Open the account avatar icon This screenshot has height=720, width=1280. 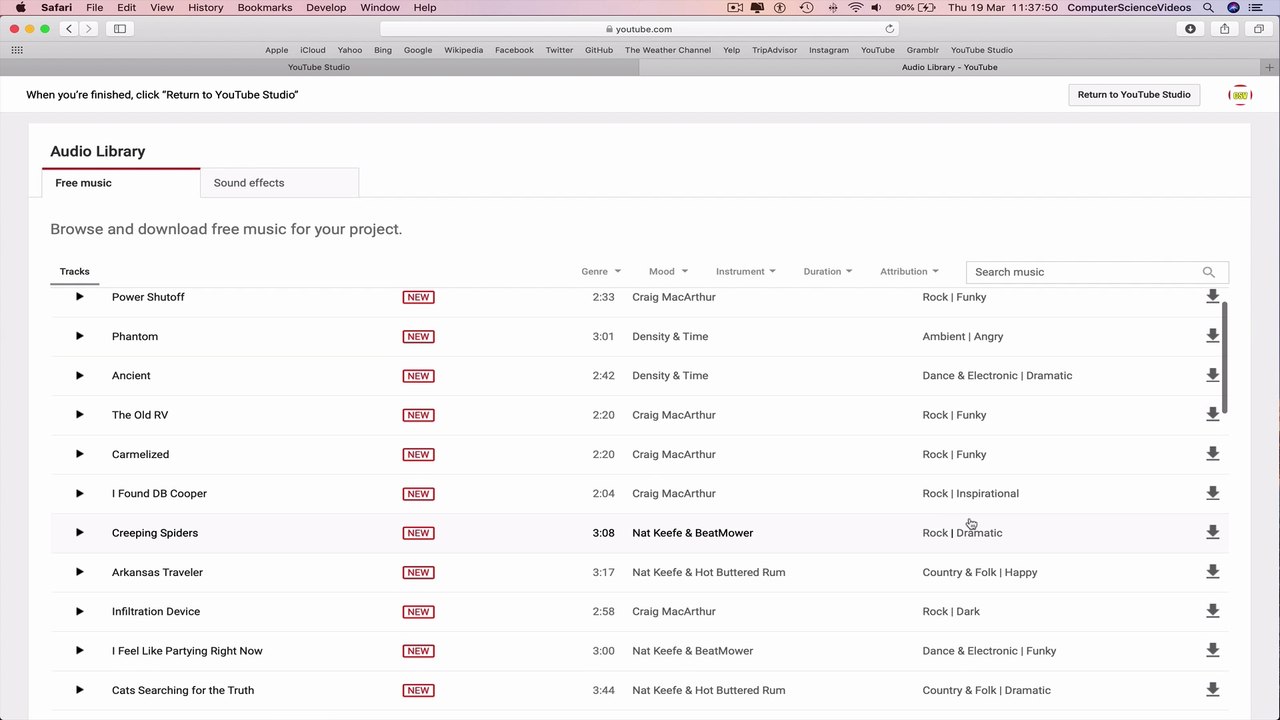coord(1240,95)
